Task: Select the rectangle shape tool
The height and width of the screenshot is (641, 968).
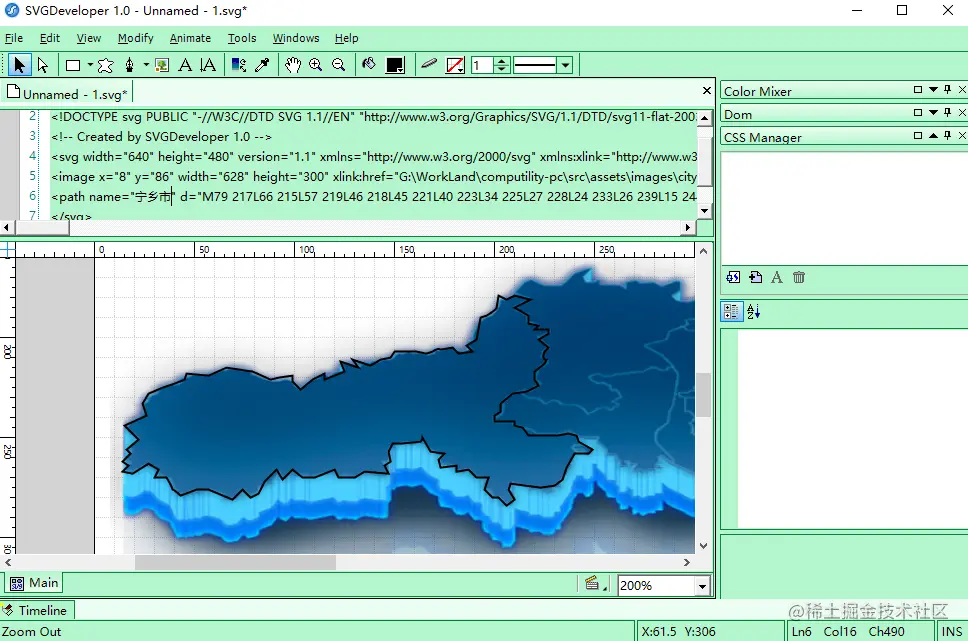Action: coord(73,65)
